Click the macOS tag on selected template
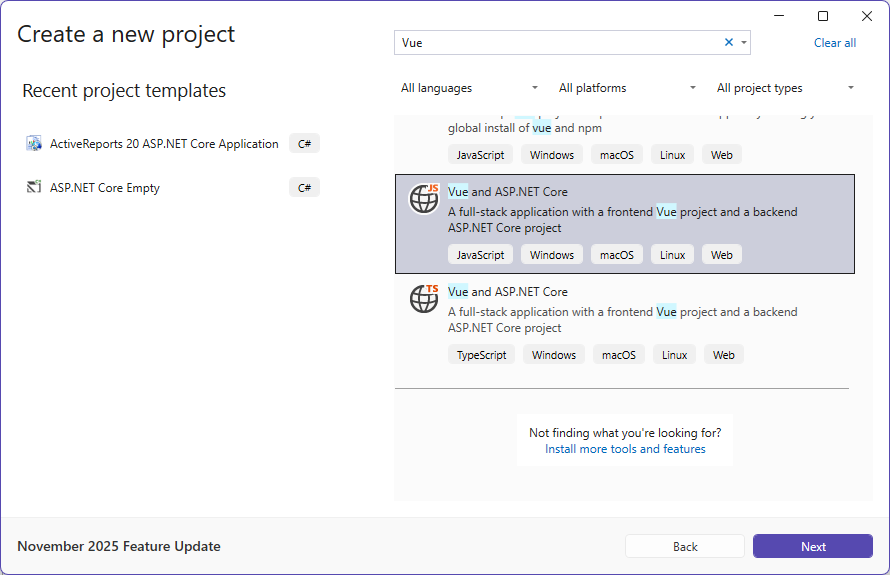The width and height of the screenshot is (890, 575). pos(616,255)
